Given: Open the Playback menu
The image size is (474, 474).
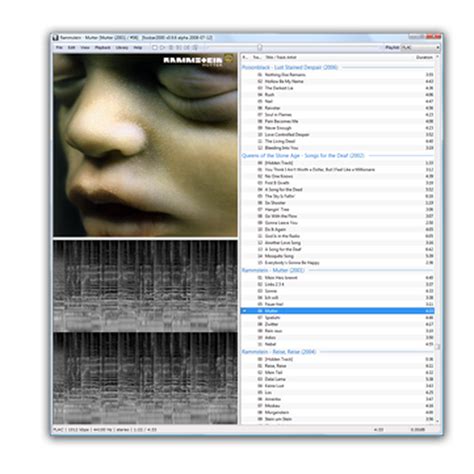Looking at the screenshot, I should pos(102,48).
